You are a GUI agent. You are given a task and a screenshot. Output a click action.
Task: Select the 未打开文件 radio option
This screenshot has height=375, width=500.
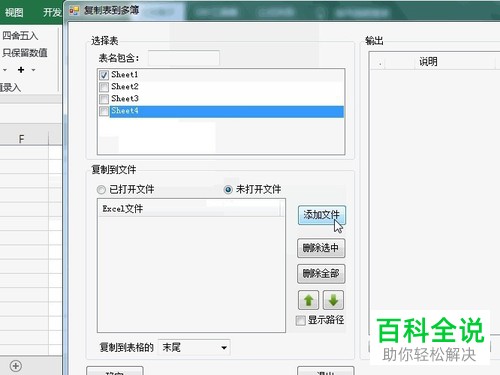(x=228, y=190)
